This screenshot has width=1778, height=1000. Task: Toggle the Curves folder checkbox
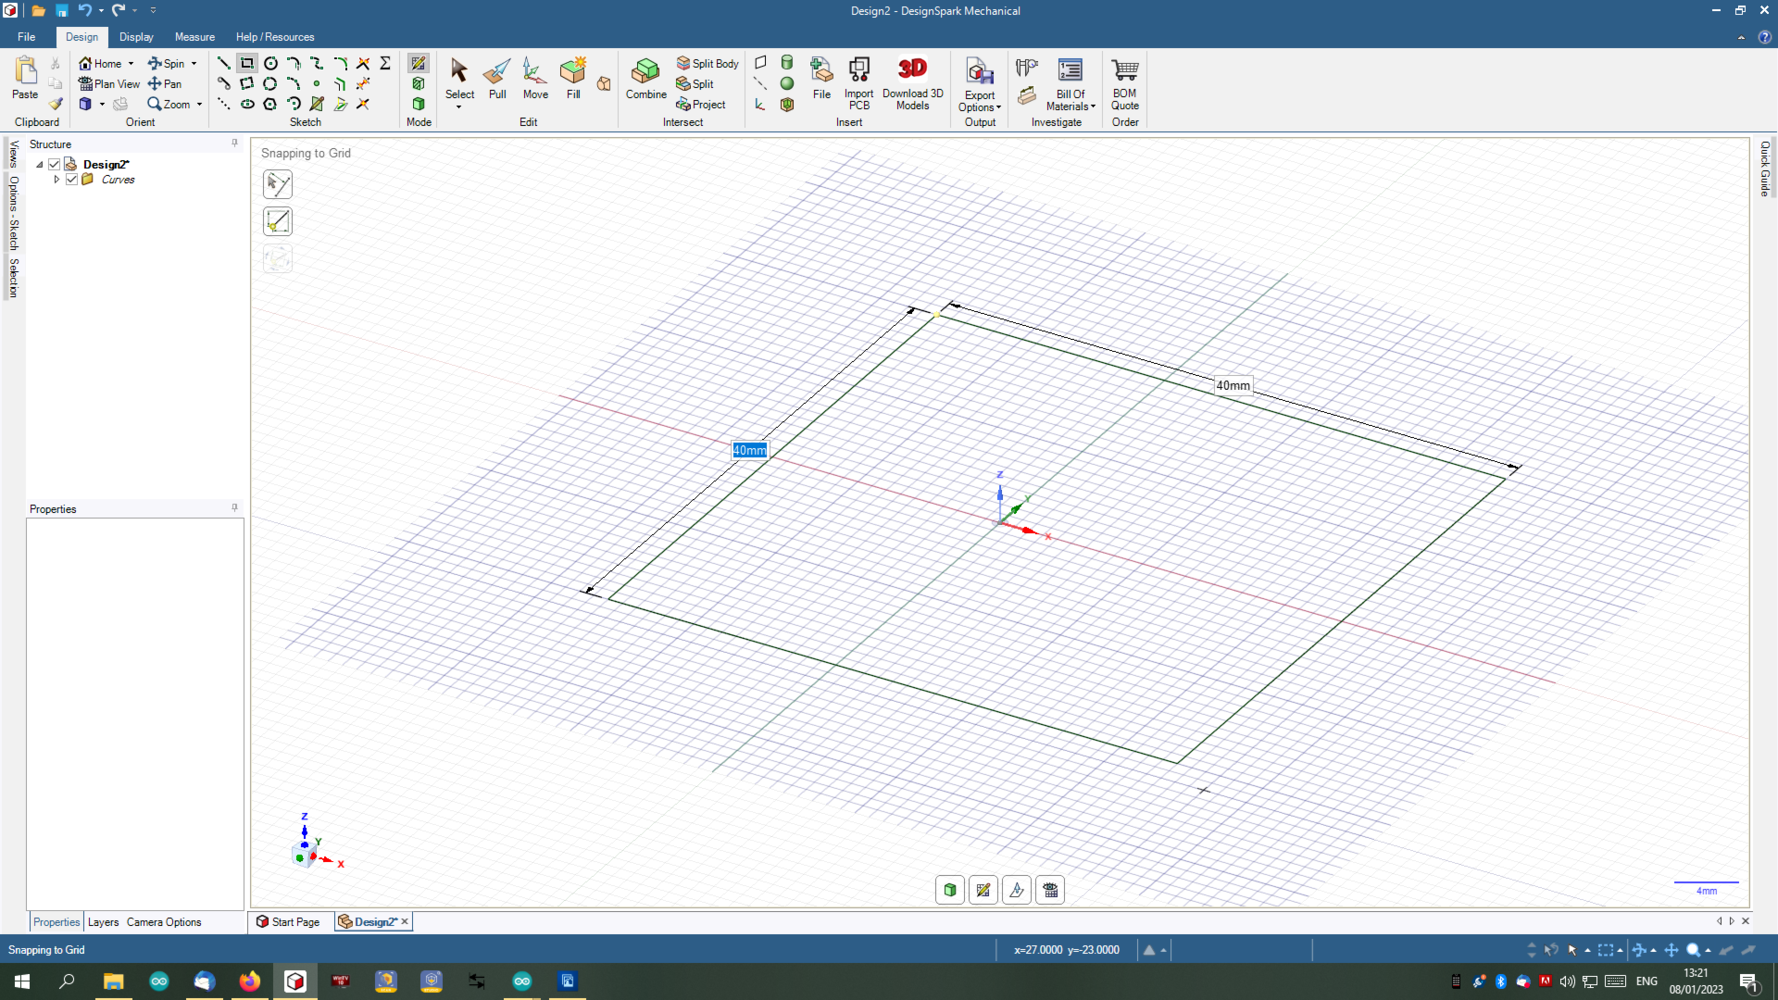click(x=72, y=180)
